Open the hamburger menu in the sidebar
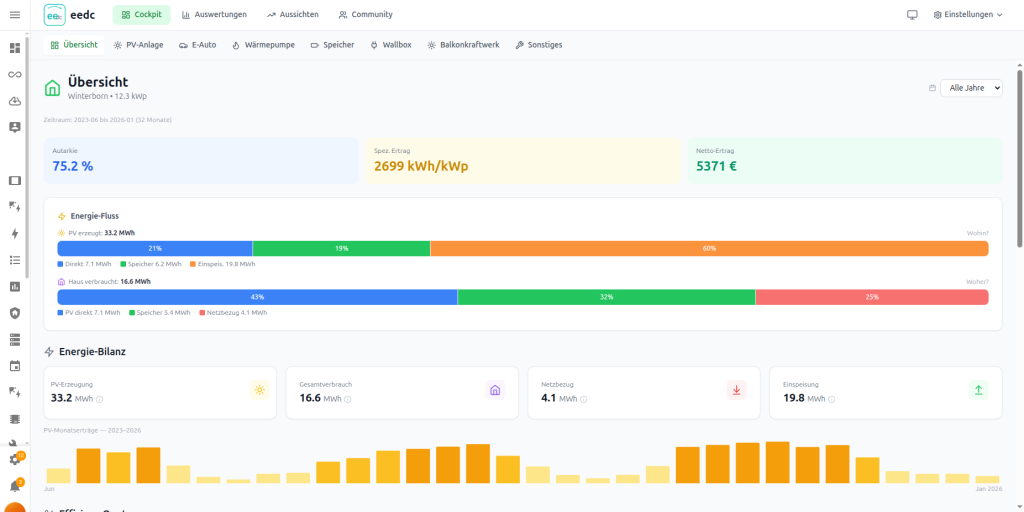1024x512 pixels. 14,15
